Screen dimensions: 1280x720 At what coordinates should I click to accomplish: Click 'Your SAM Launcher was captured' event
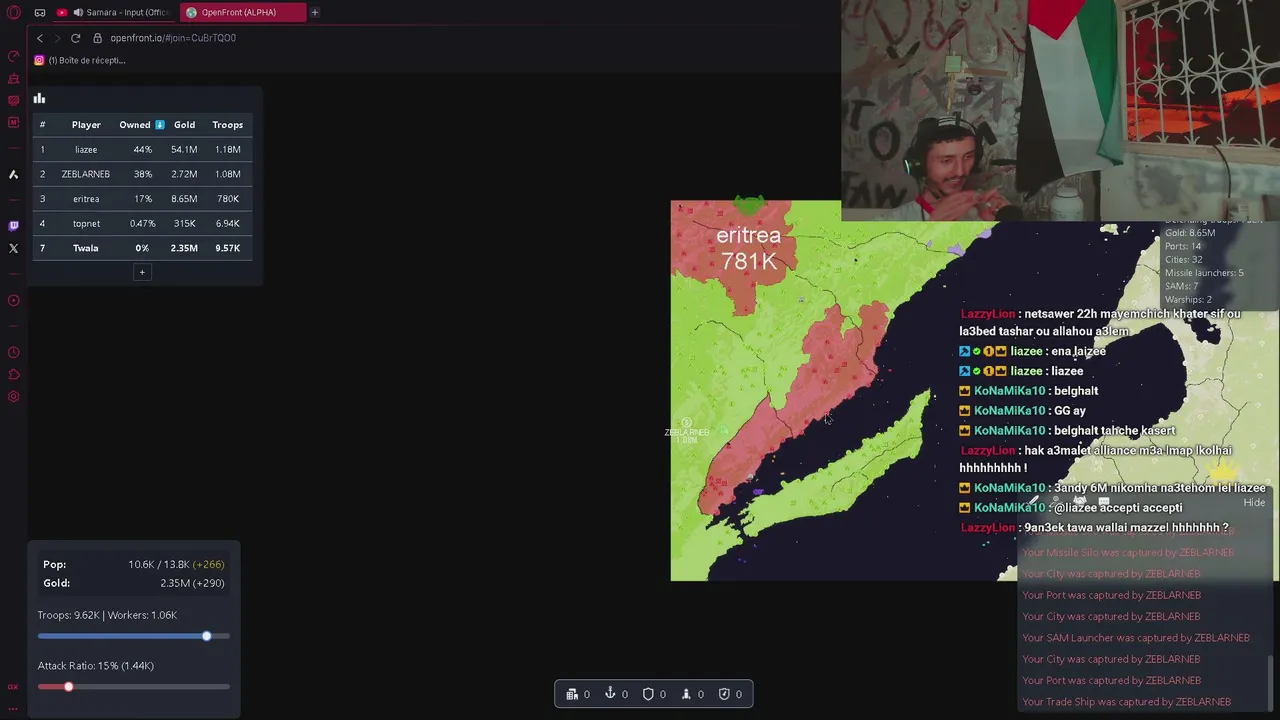coord(1136,638)
